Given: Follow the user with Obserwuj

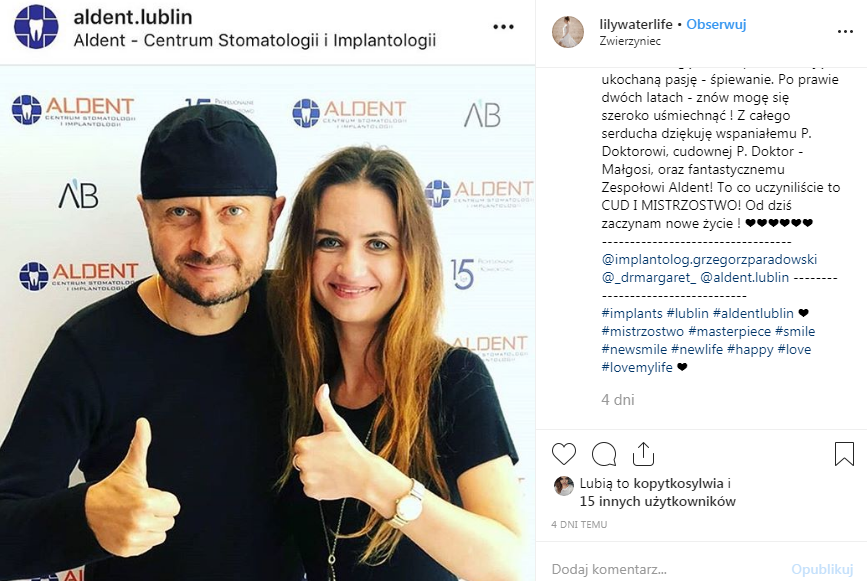Looking at the screenshot, I should point(716,24).
